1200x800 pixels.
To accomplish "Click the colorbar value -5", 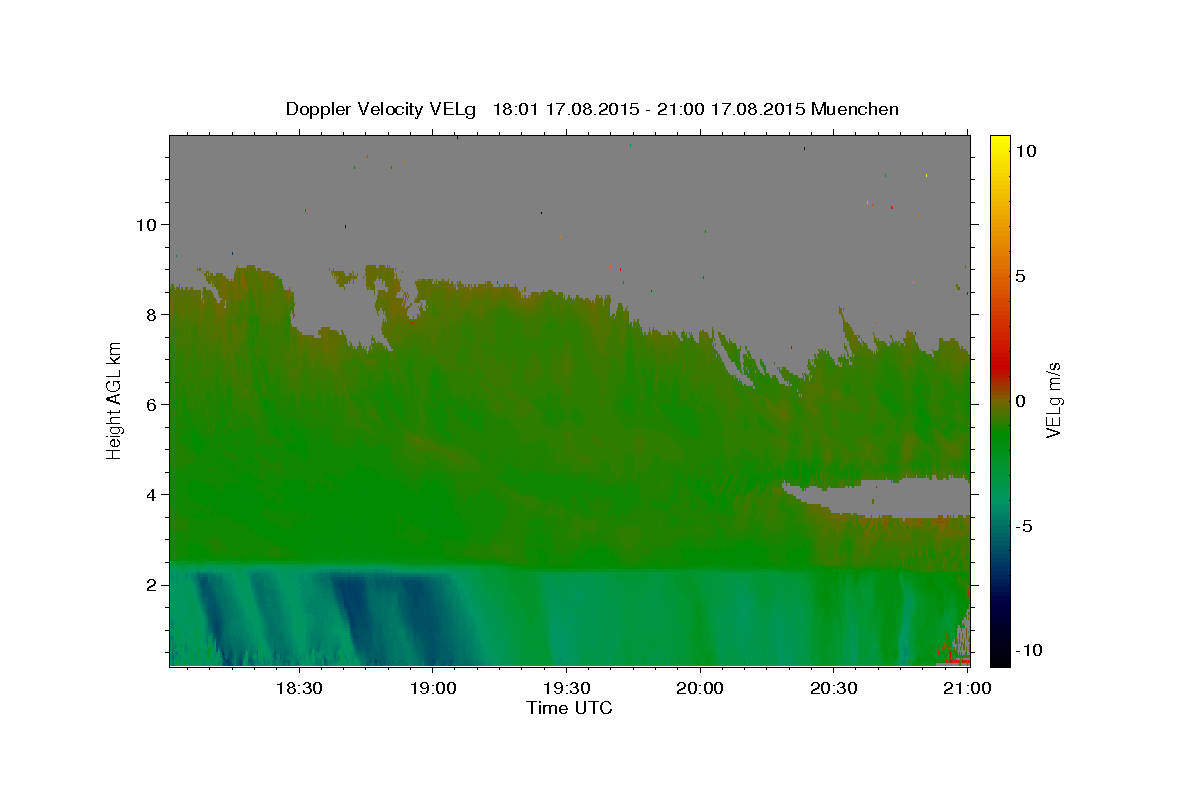I will [1025, 526].
